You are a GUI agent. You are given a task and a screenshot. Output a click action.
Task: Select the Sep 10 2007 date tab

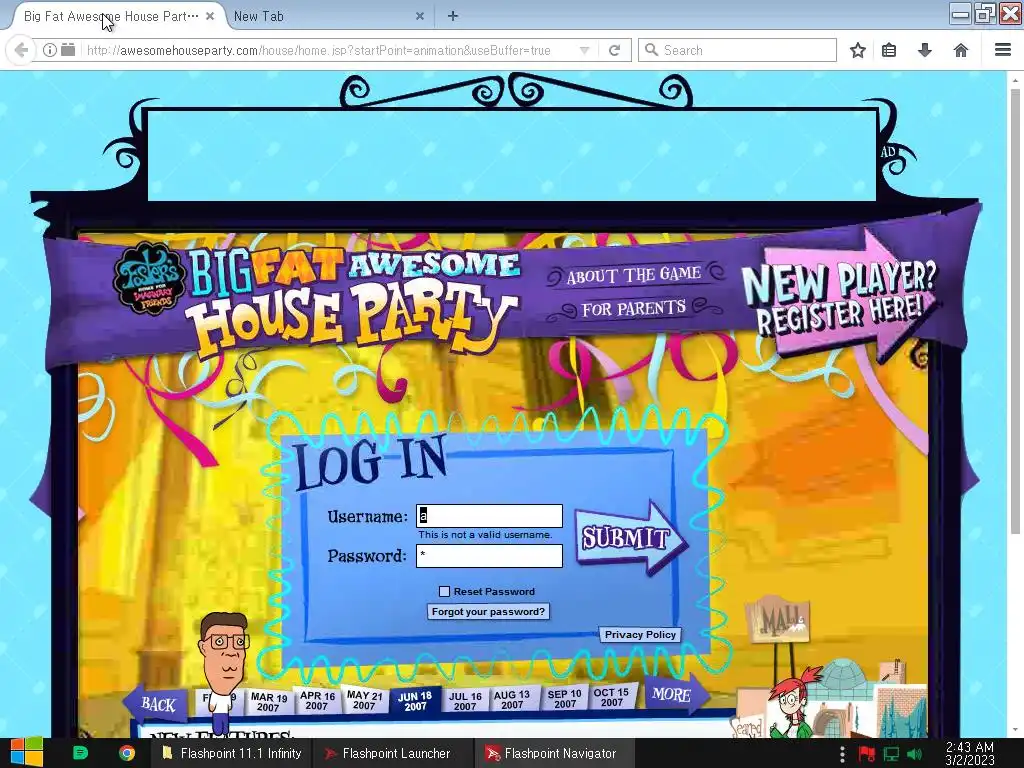click(x=564, y=699)
